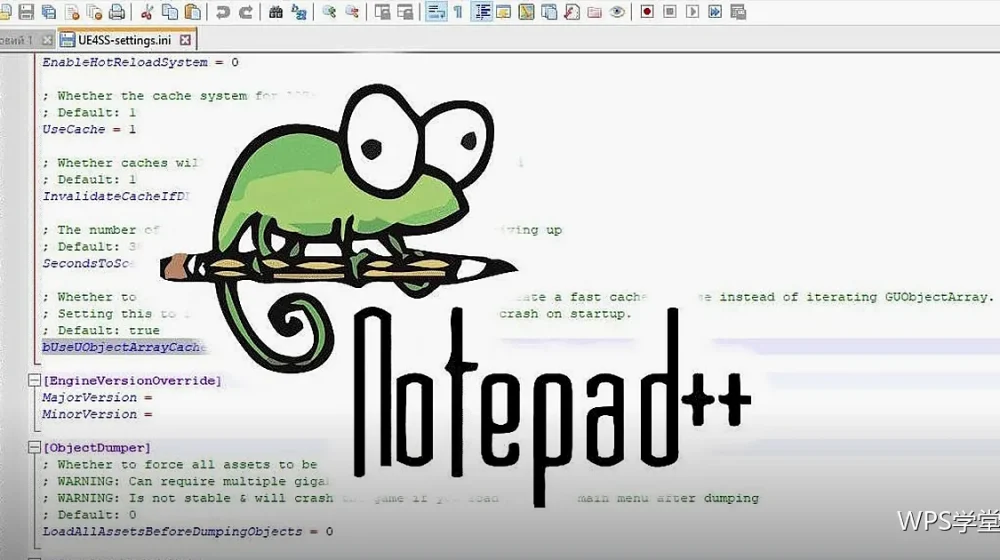Viewport: 1000px width, 560px height.
Task: Click the '[EngineVersionOverride]' section header
Action: tap(132, 380)
